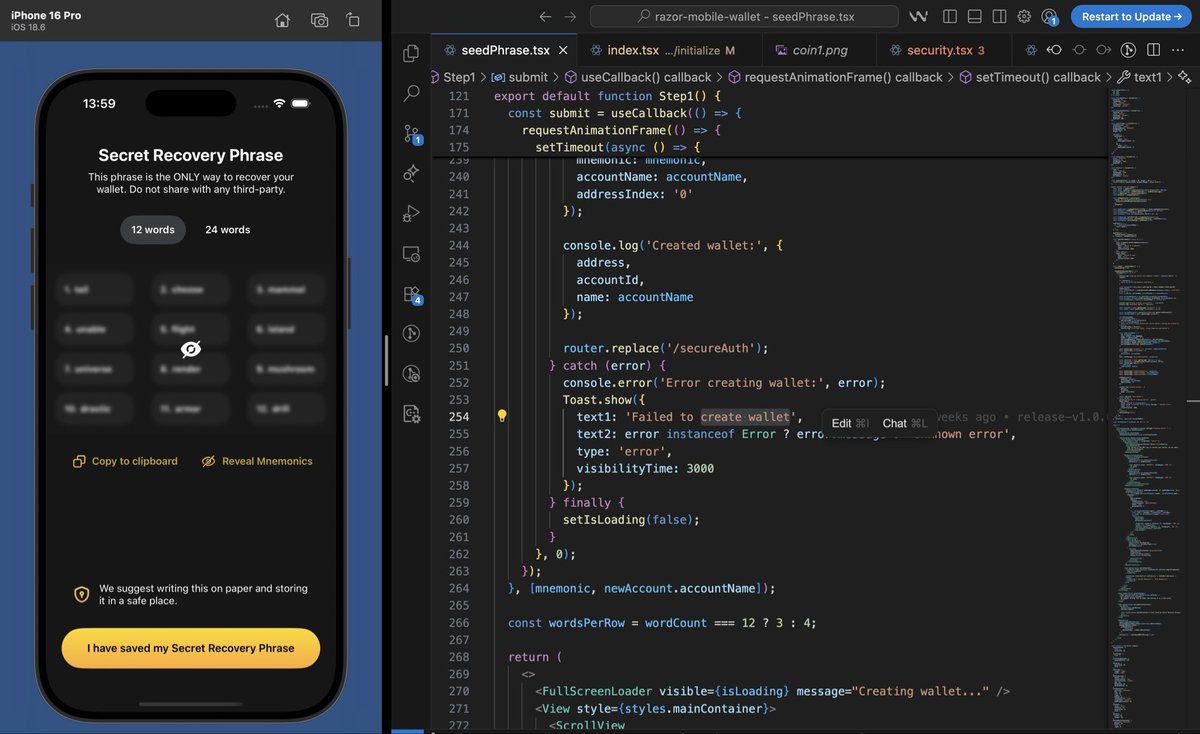Image resolution: width=1200 pixels, height=734 pixels.
Task: Go to next change using right circle-arrow icon
Action: [x=1104, y=50]
